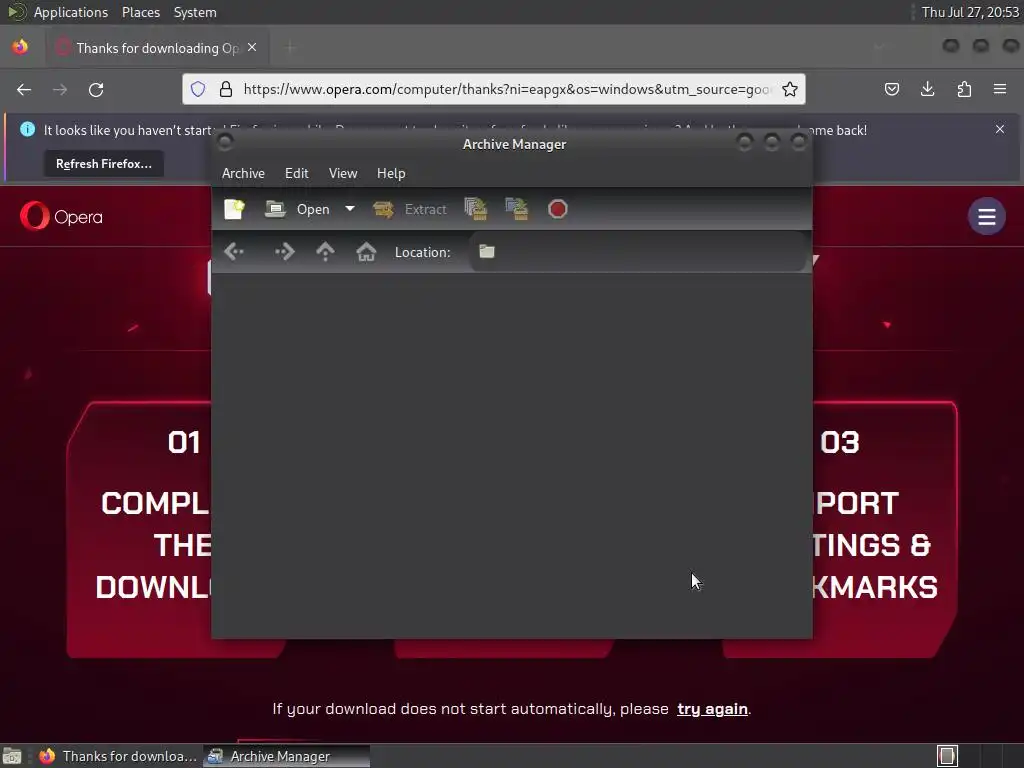Go forward with Archive Manager's forward arrow
The image size is (1024, 768).
point(284,251)
